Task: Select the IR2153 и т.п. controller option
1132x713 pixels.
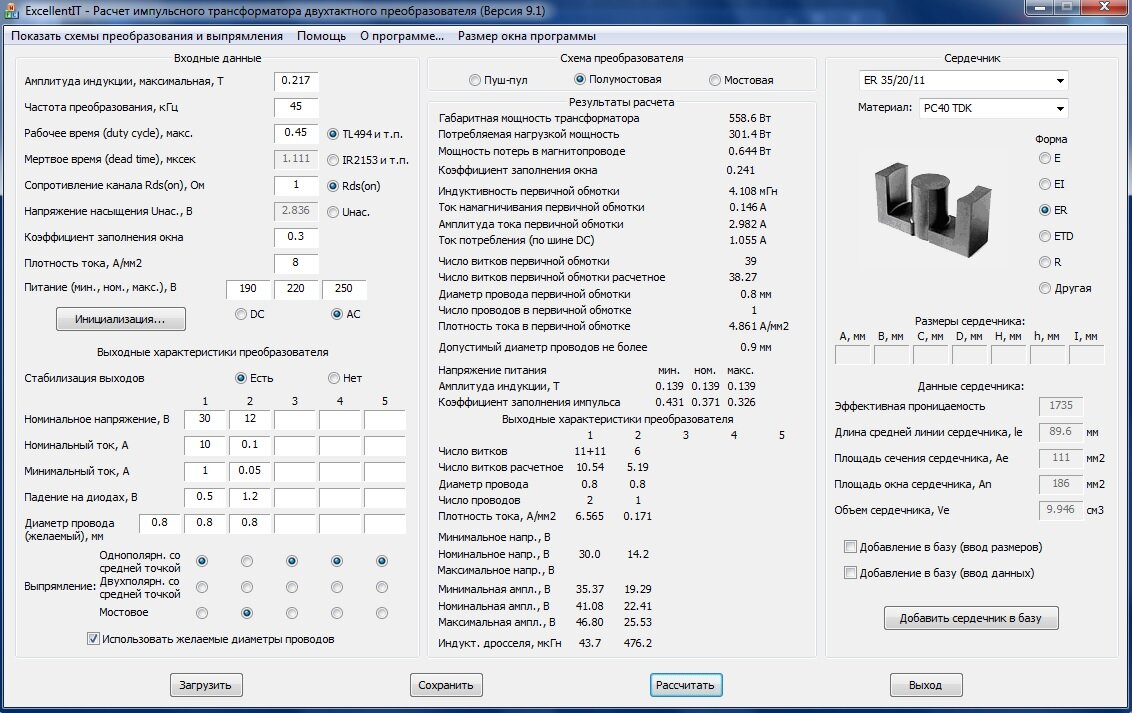Action: 367,160
